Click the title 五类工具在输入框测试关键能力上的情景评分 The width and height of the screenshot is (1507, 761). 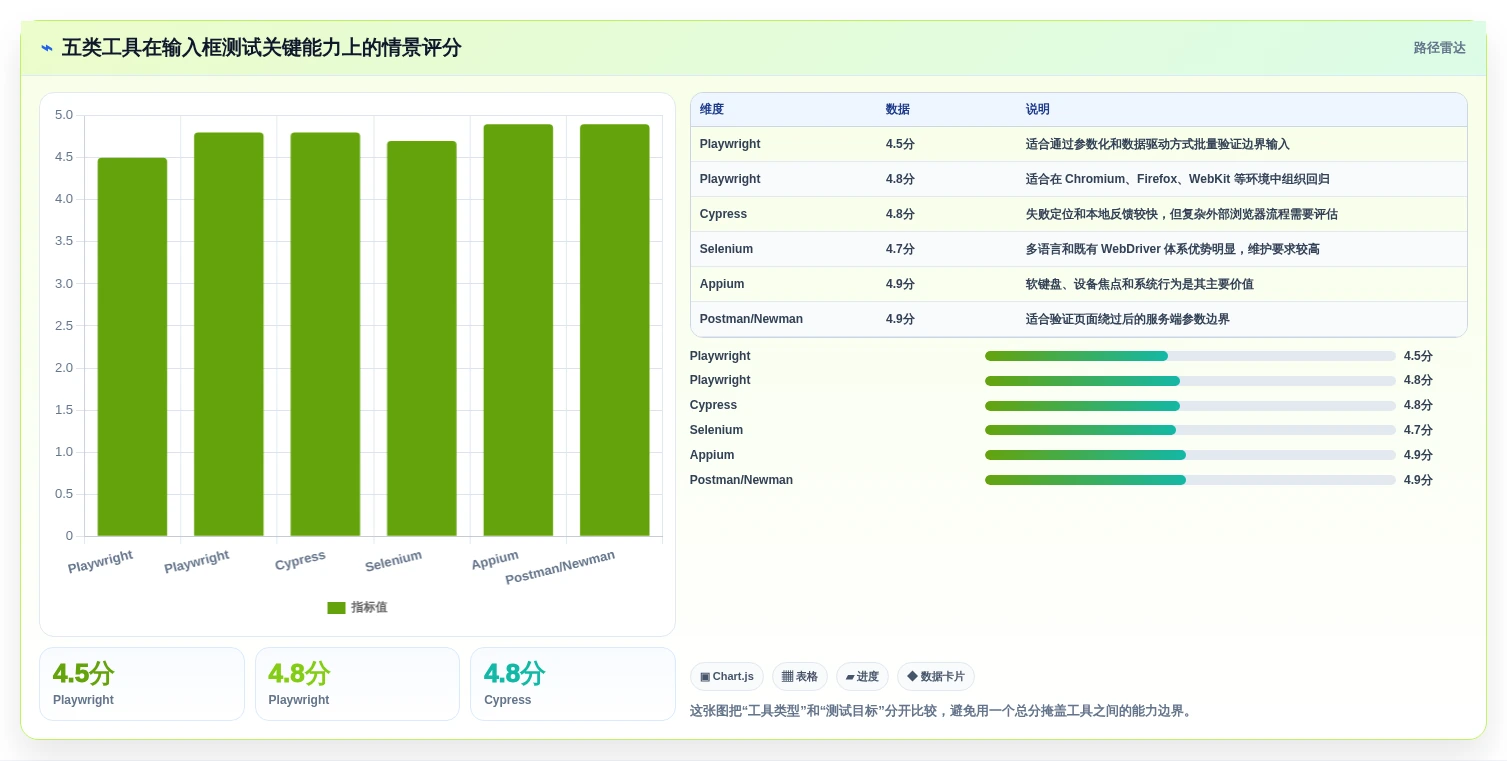point(261,48)
